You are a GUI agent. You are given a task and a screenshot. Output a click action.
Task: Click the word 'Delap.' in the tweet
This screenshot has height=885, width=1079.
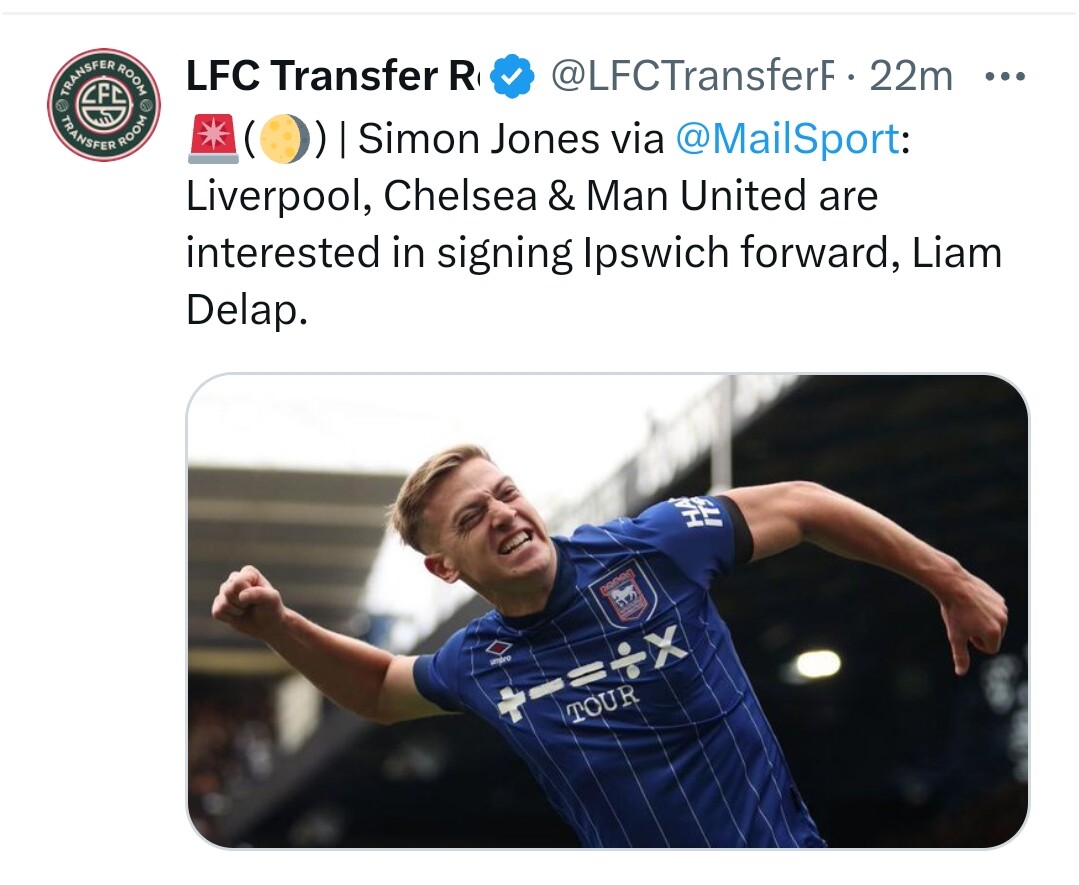click(x=245, y=310)
